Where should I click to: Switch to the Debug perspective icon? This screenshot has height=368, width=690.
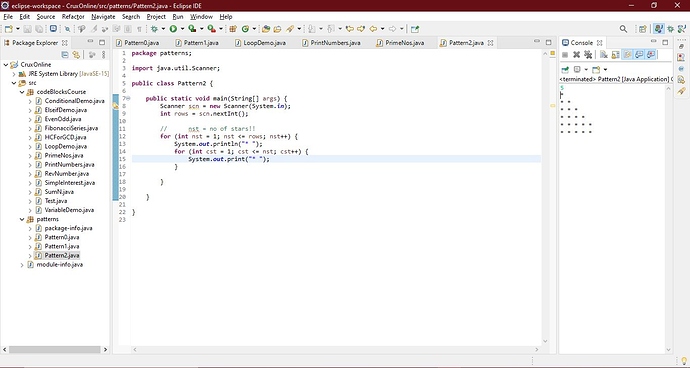[x=670, y=29]
